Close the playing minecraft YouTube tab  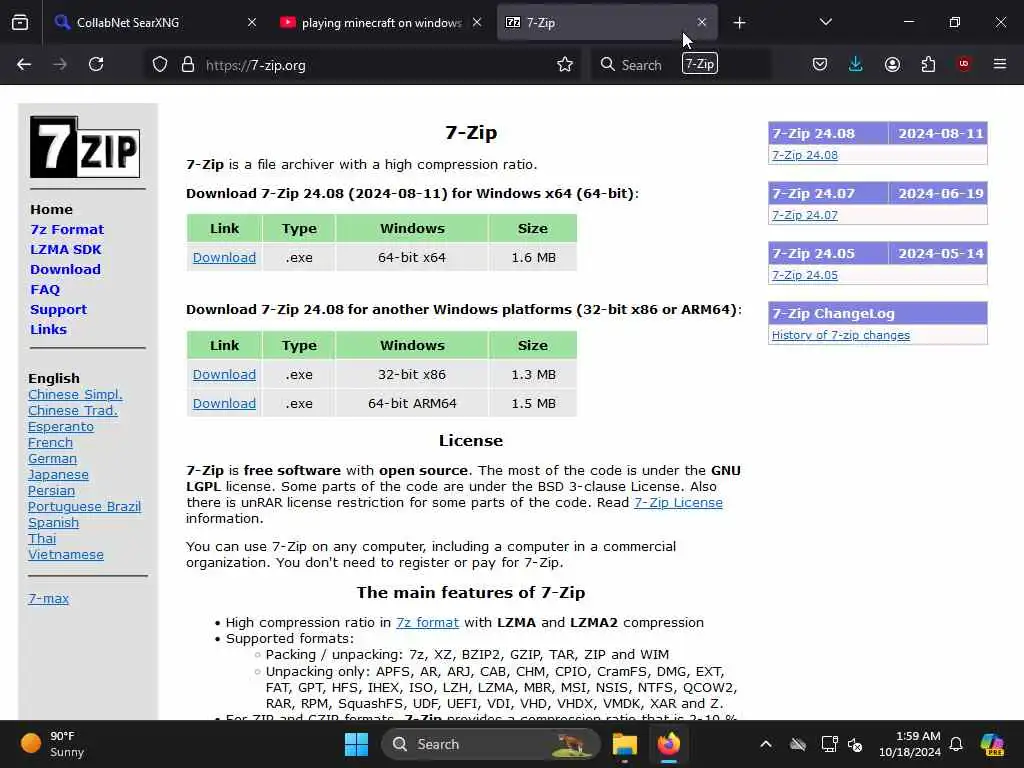(477, 22)
